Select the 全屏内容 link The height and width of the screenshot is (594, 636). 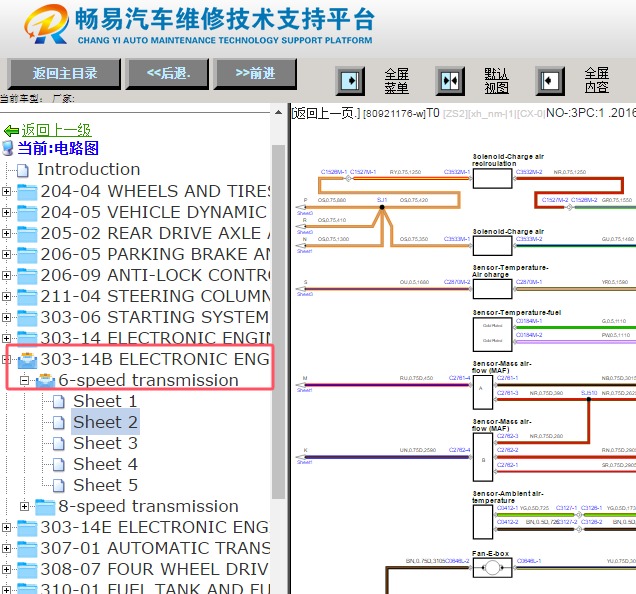click(x=597, y=81)
